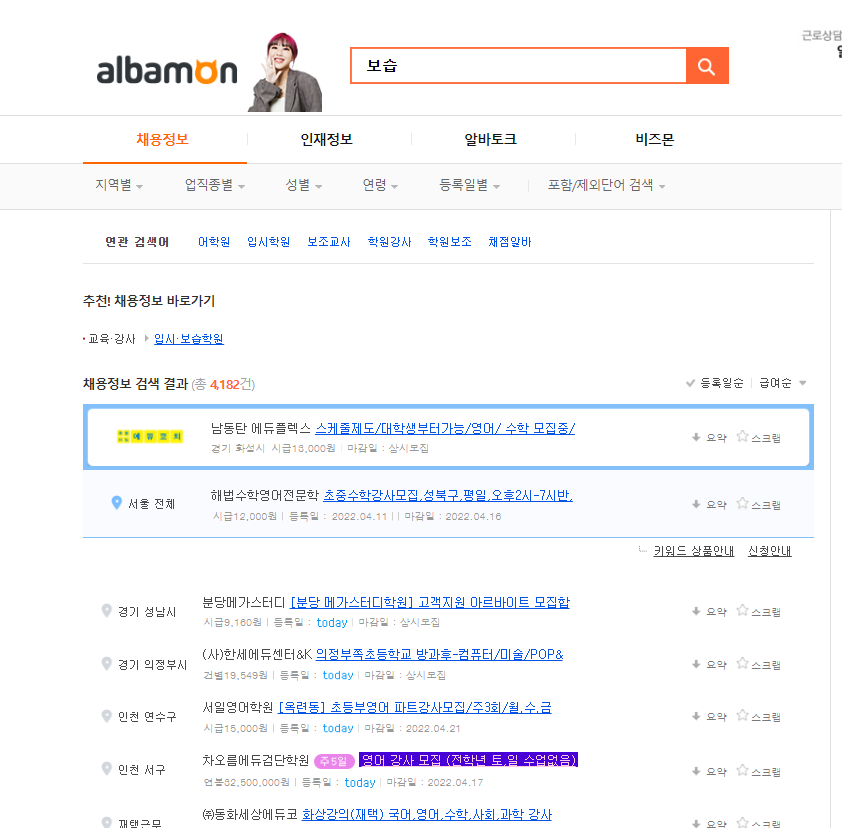Click the 서울 전체 location pin icon

(117, 503)
